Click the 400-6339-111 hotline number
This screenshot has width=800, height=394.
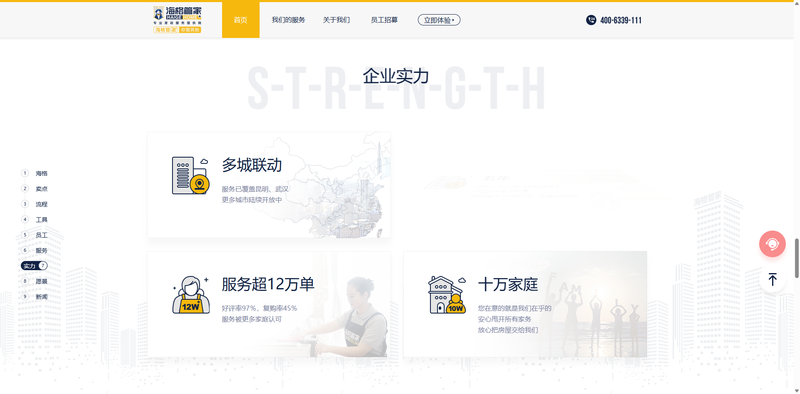621,20
